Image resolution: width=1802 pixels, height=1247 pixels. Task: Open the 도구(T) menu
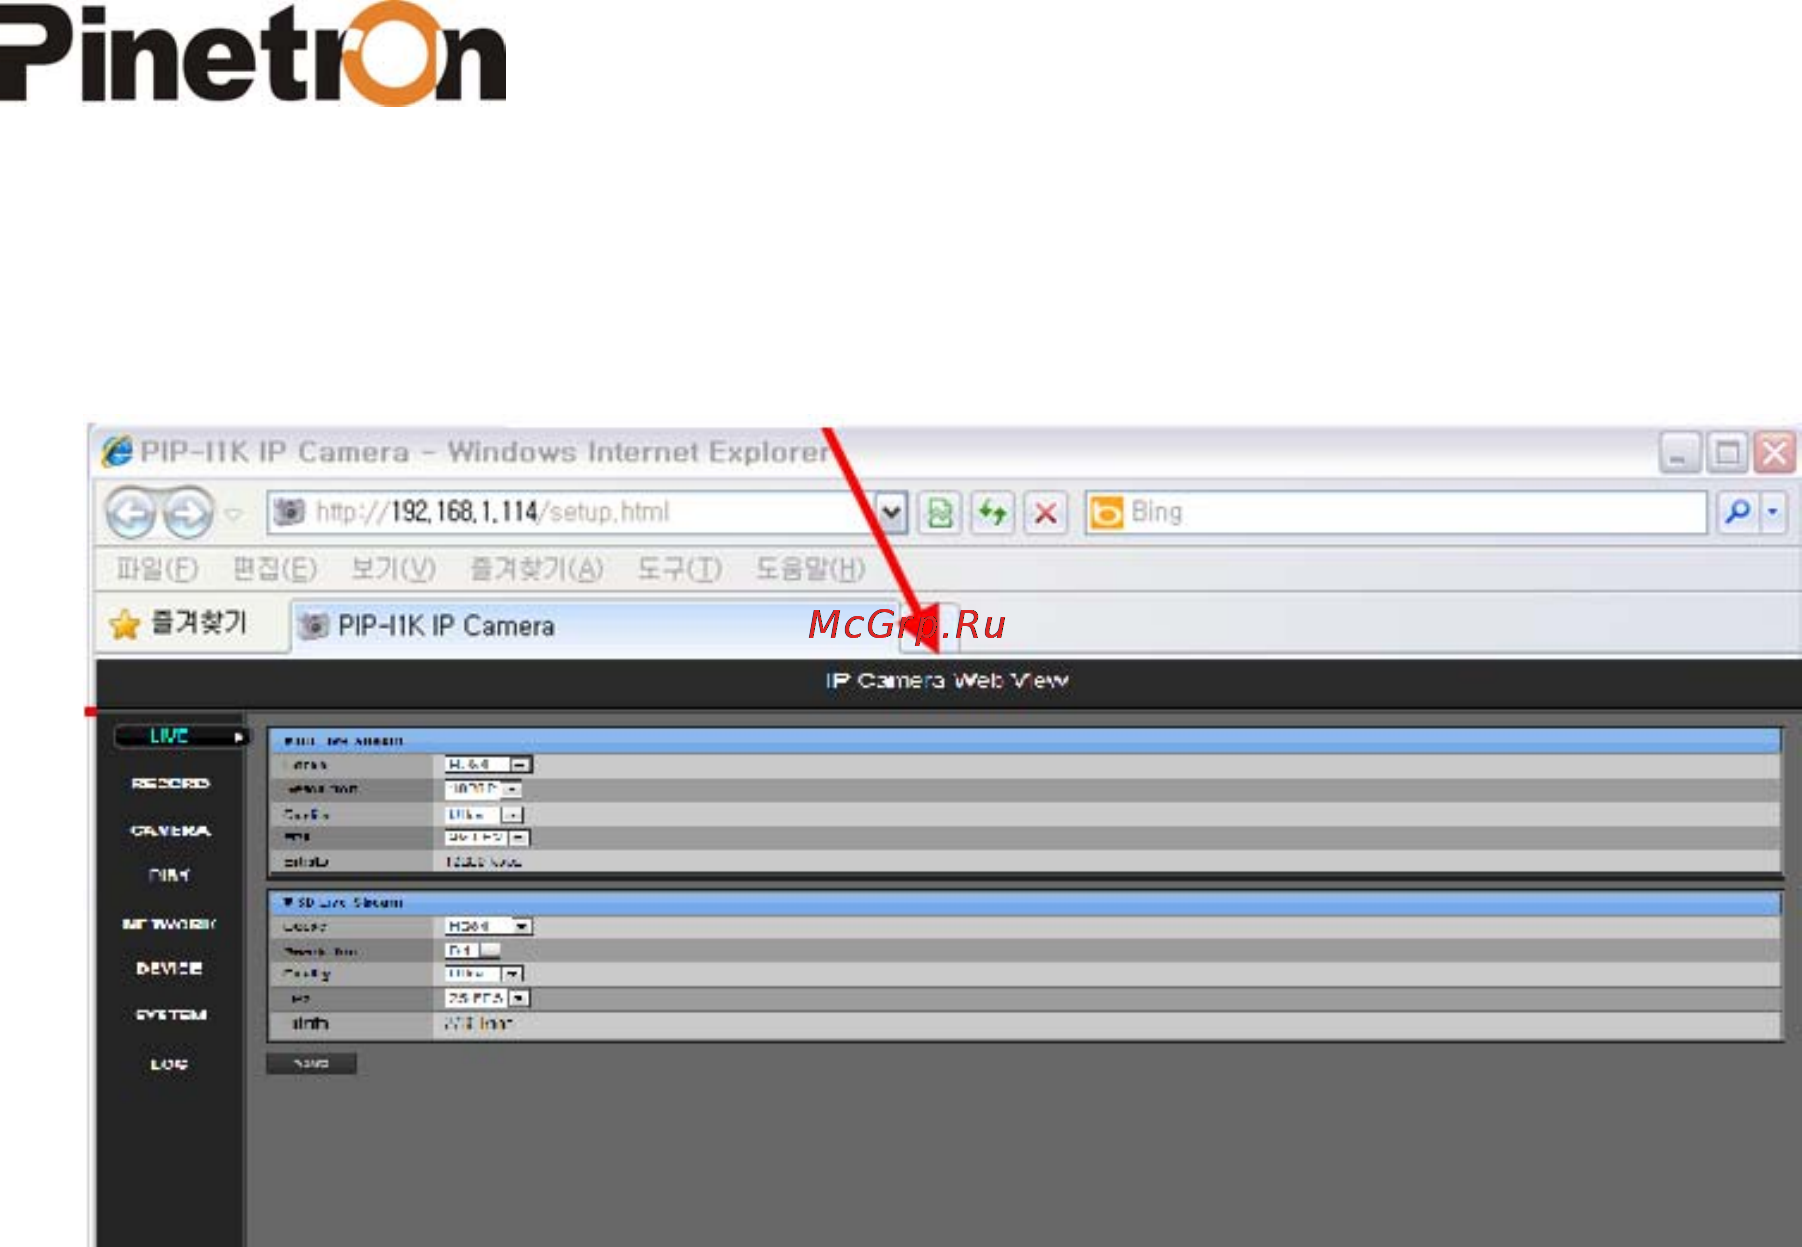coord(680,569)
